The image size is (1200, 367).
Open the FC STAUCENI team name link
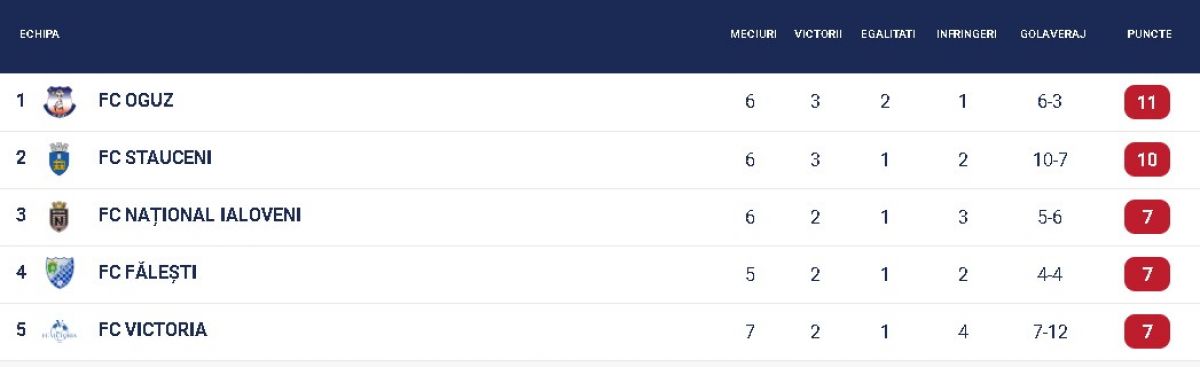pyautogui.click(x=155, y=158)
